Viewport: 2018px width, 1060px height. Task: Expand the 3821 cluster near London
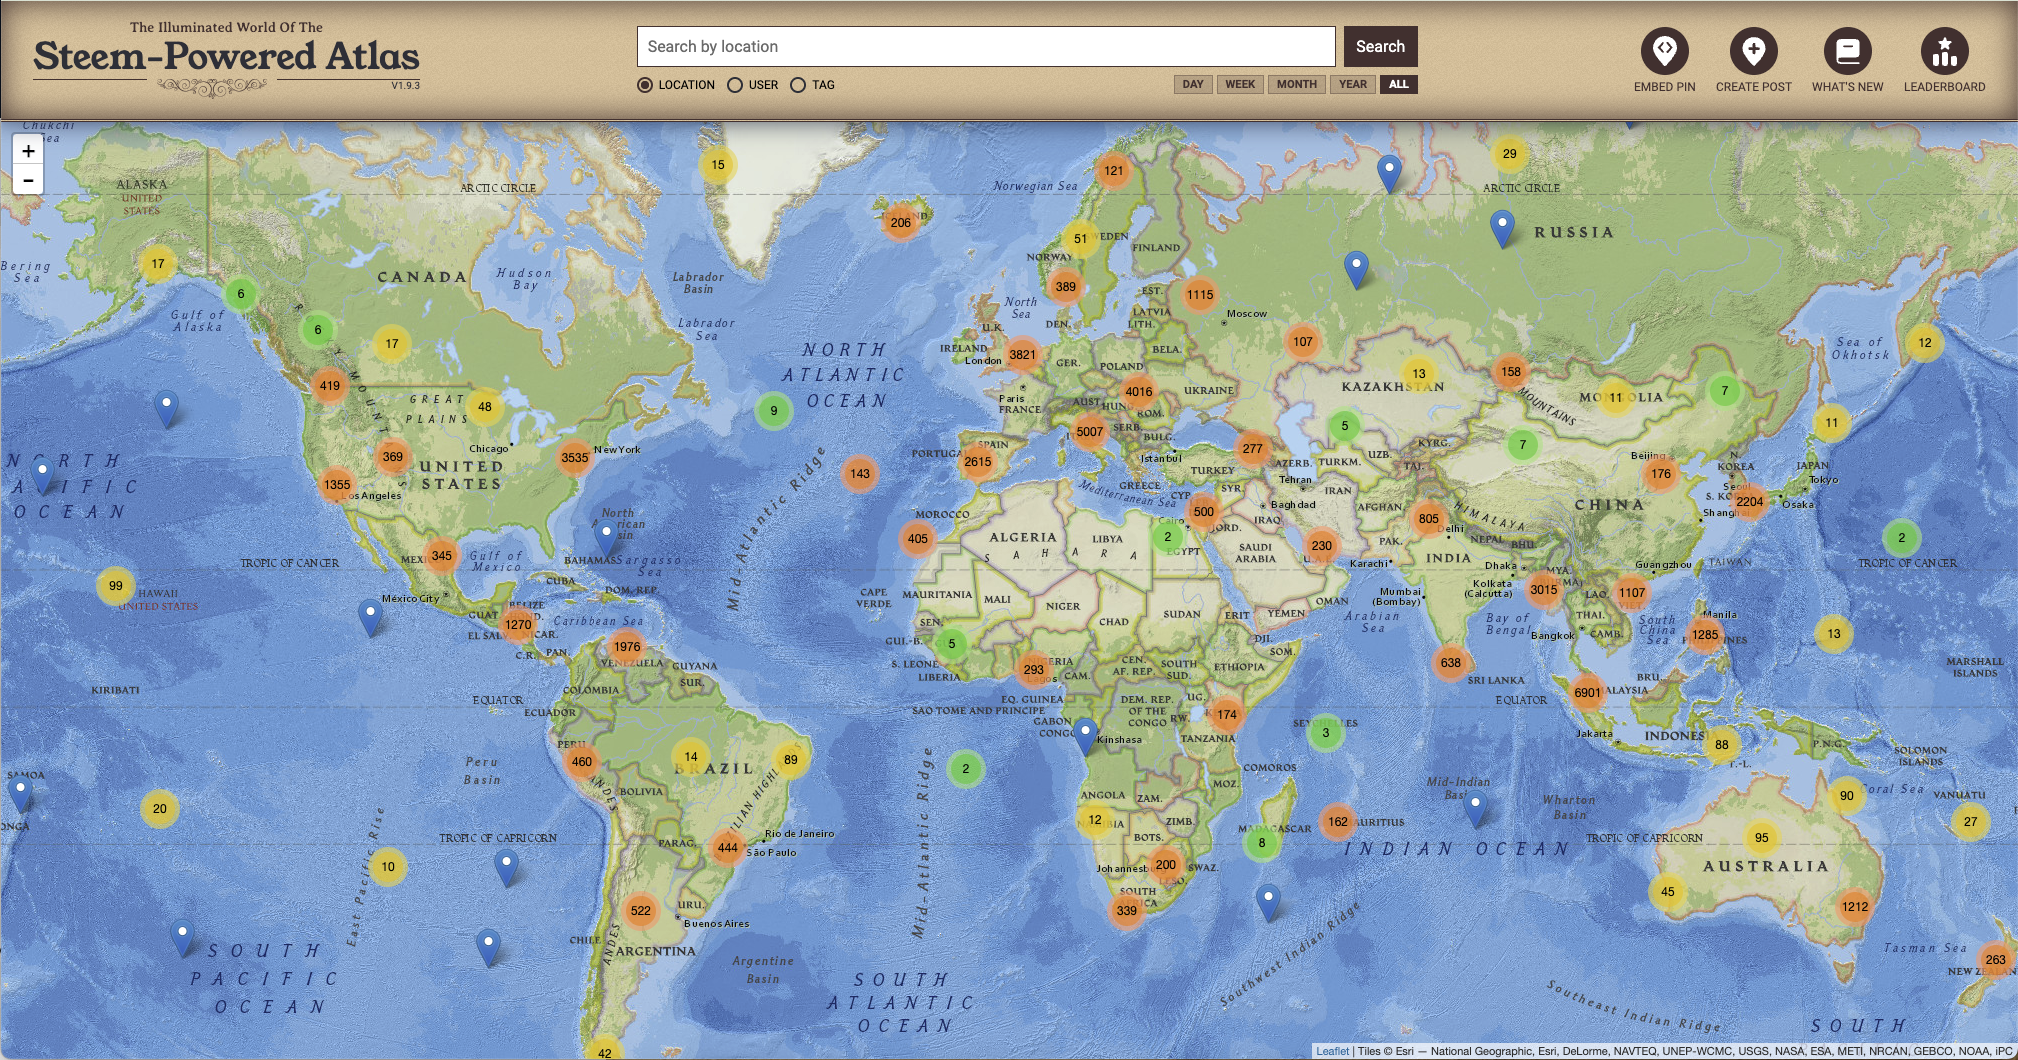click(1023, 354)
